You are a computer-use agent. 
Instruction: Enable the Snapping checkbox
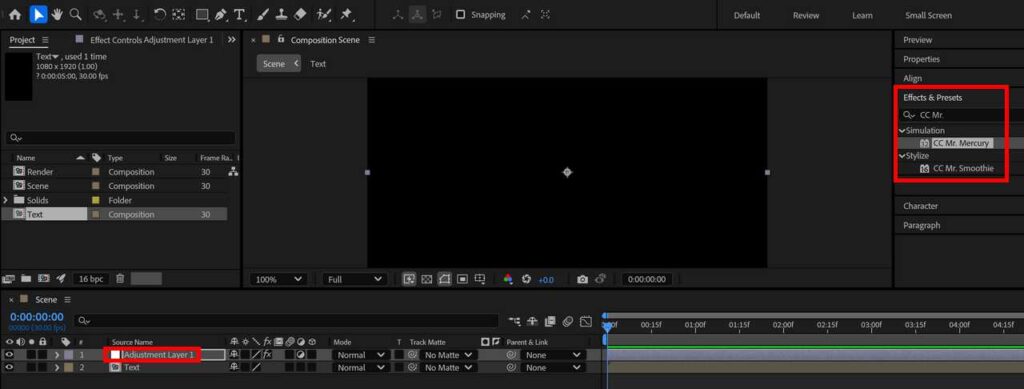point(460,14)
